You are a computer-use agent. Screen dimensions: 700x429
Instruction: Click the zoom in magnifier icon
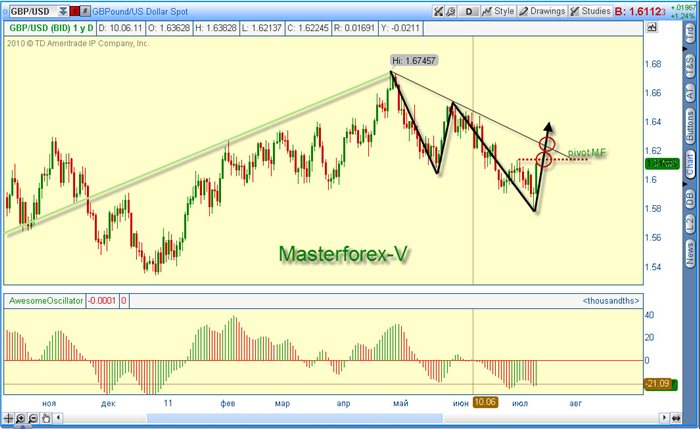click(21, 418)
